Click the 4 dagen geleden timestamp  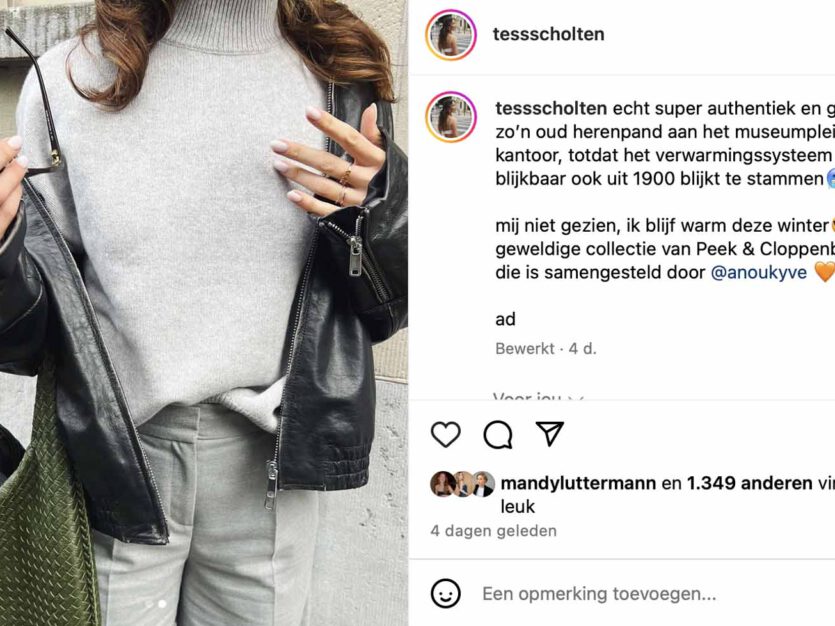coord(494,531)
